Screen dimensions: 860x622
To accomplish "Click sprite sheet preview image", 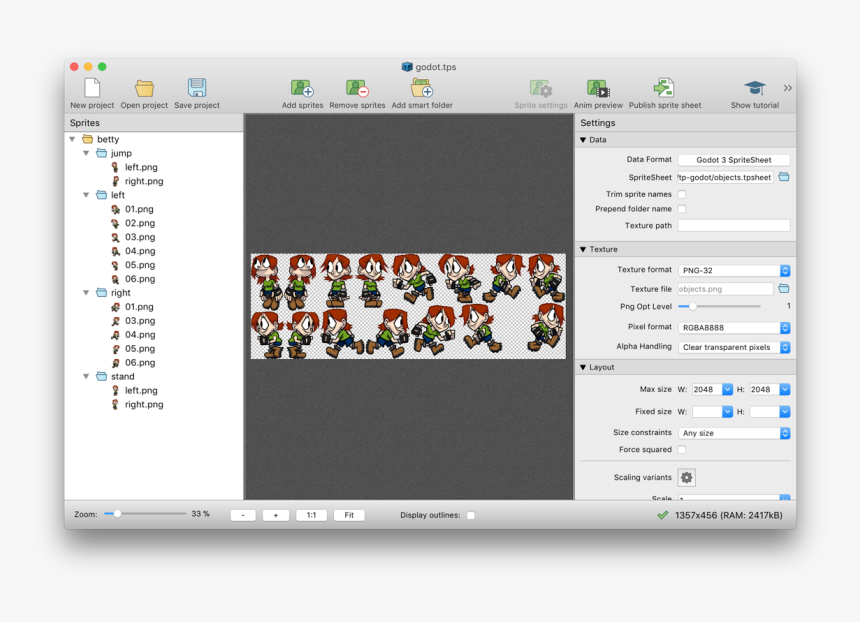I will click(x=408, y=306).
